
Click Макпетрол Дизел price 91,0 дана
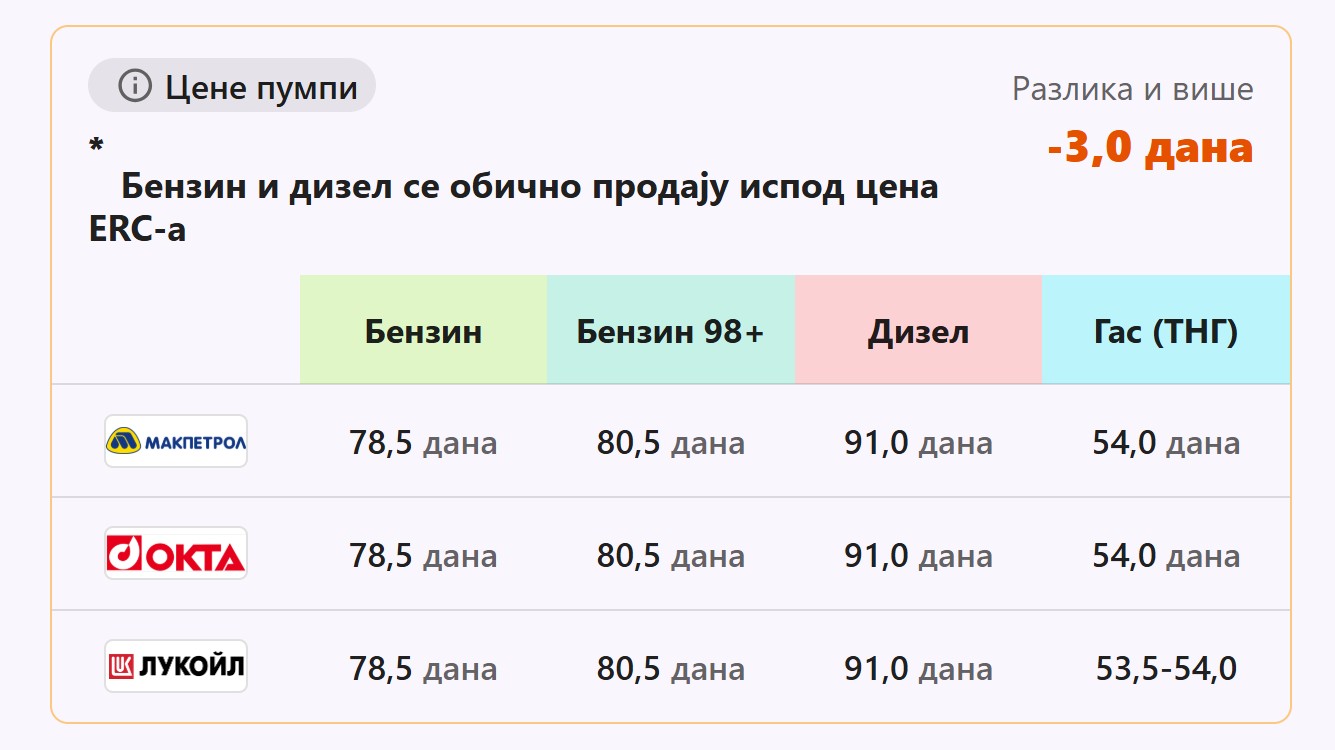pyautogui.click(x=918, y=442)
